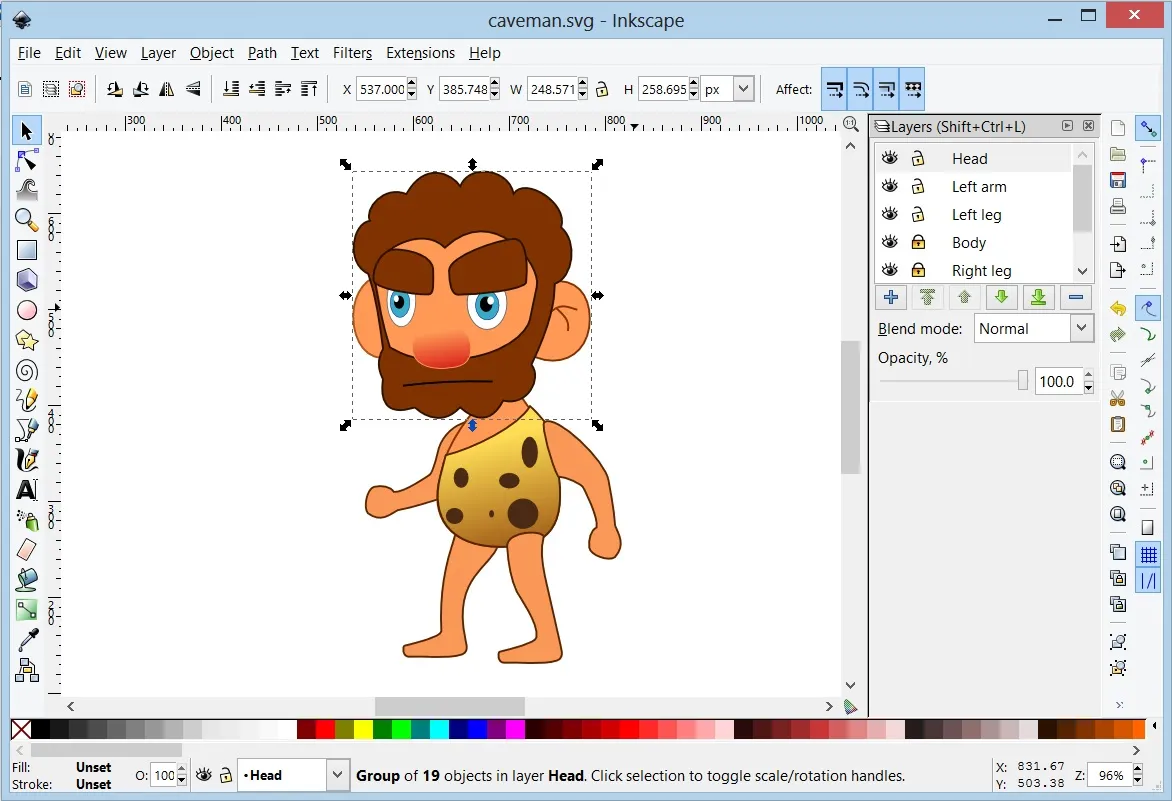Select the Left leg layer row
The width and height of the screenshot is (1172, 801).
(x=974, y=214)
